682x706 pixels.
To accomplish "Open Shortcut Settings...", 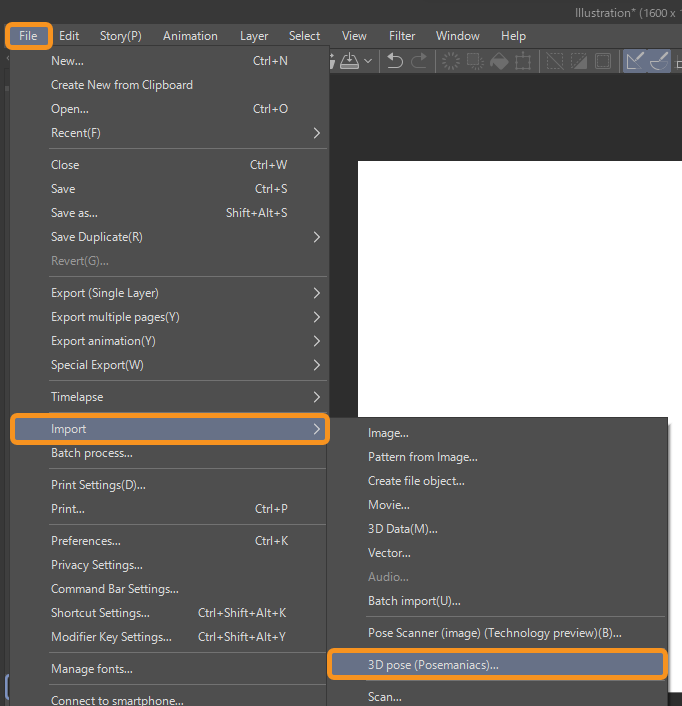I will coord(169,613).
